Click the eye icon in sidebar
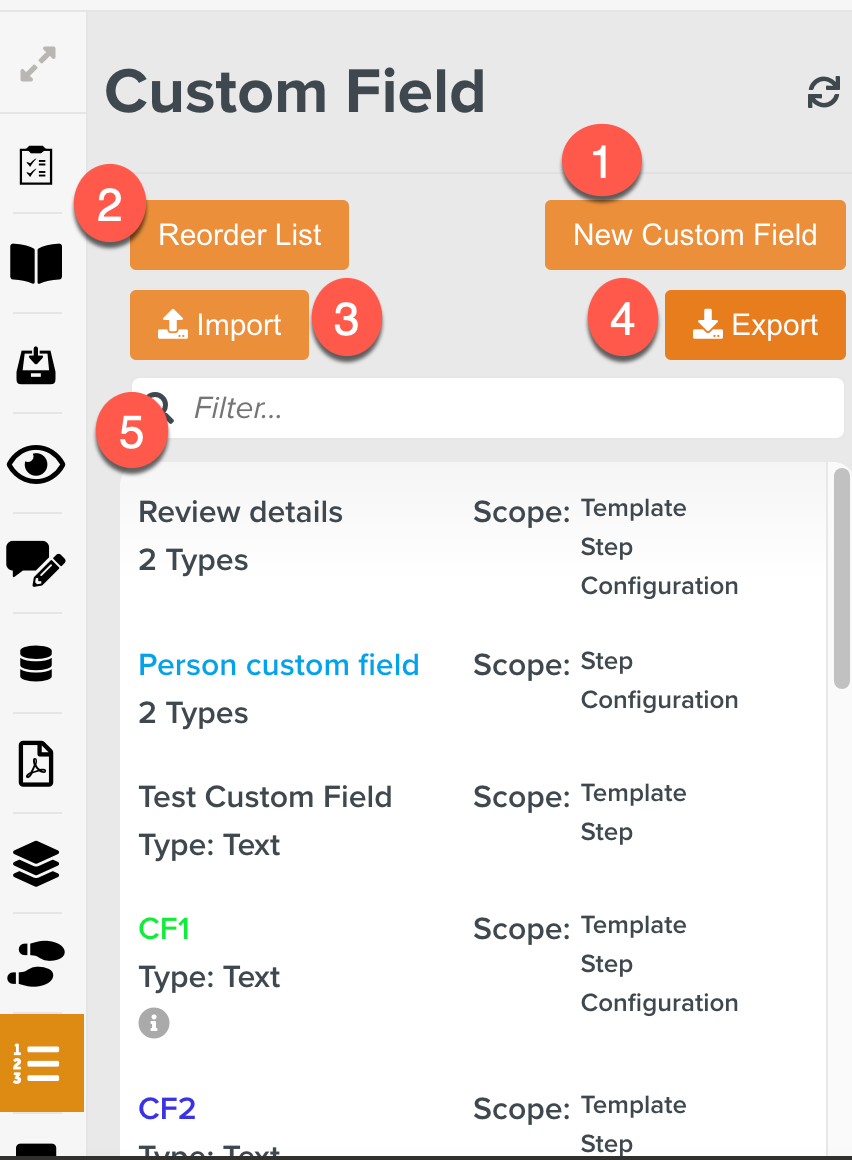The width and height of the screenshot is (852, 1160). (x=36, y=463)
